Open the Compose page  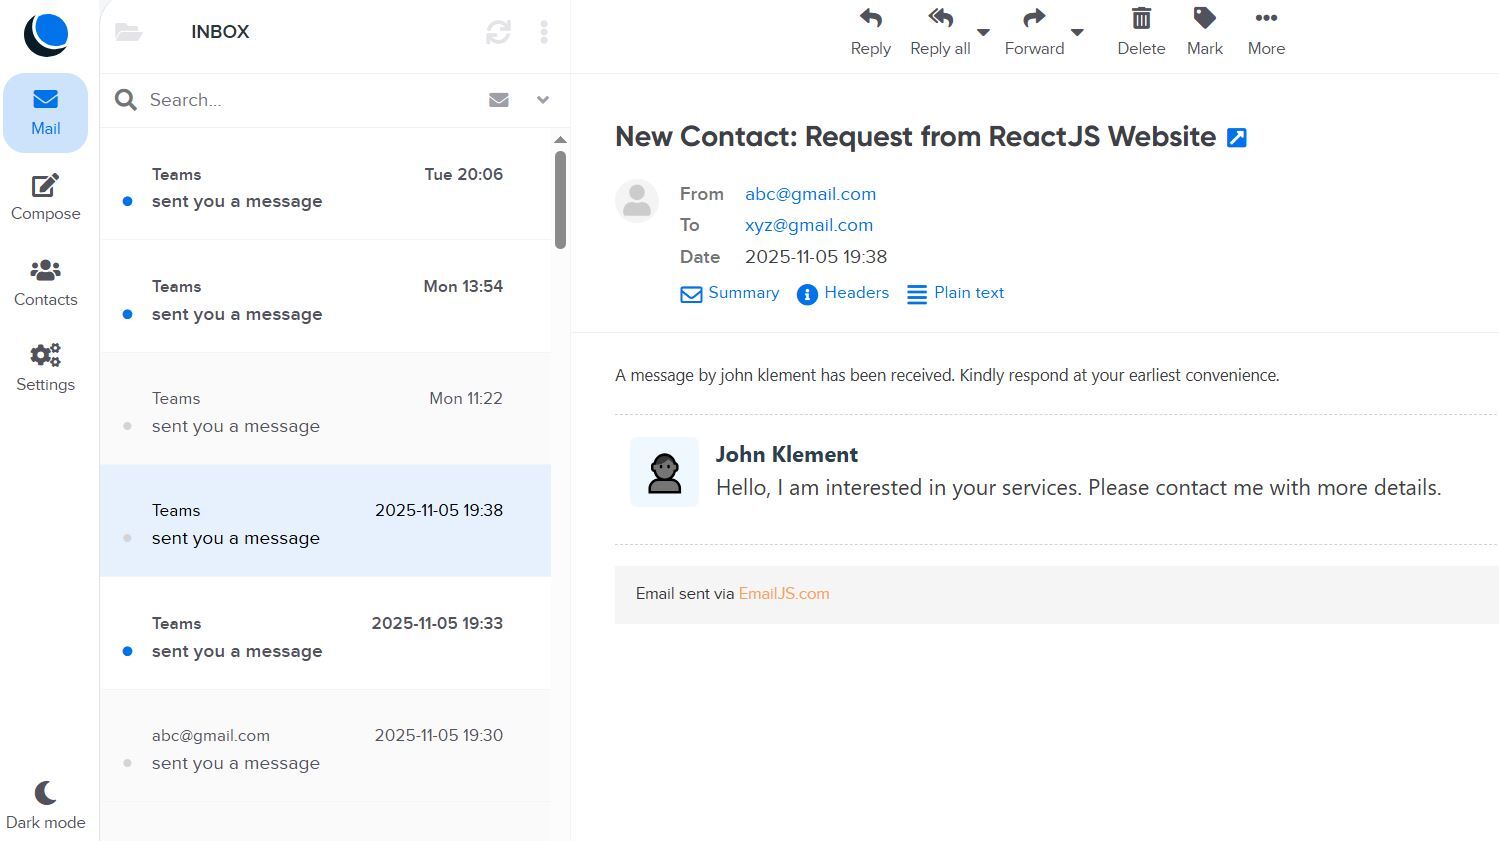[45, 198]
